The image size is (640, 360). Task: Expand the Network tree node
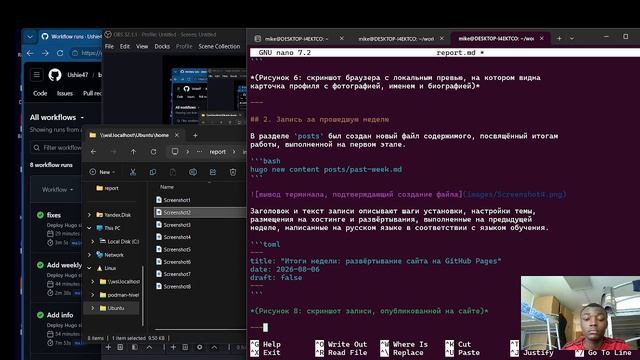tap(89, 255)
